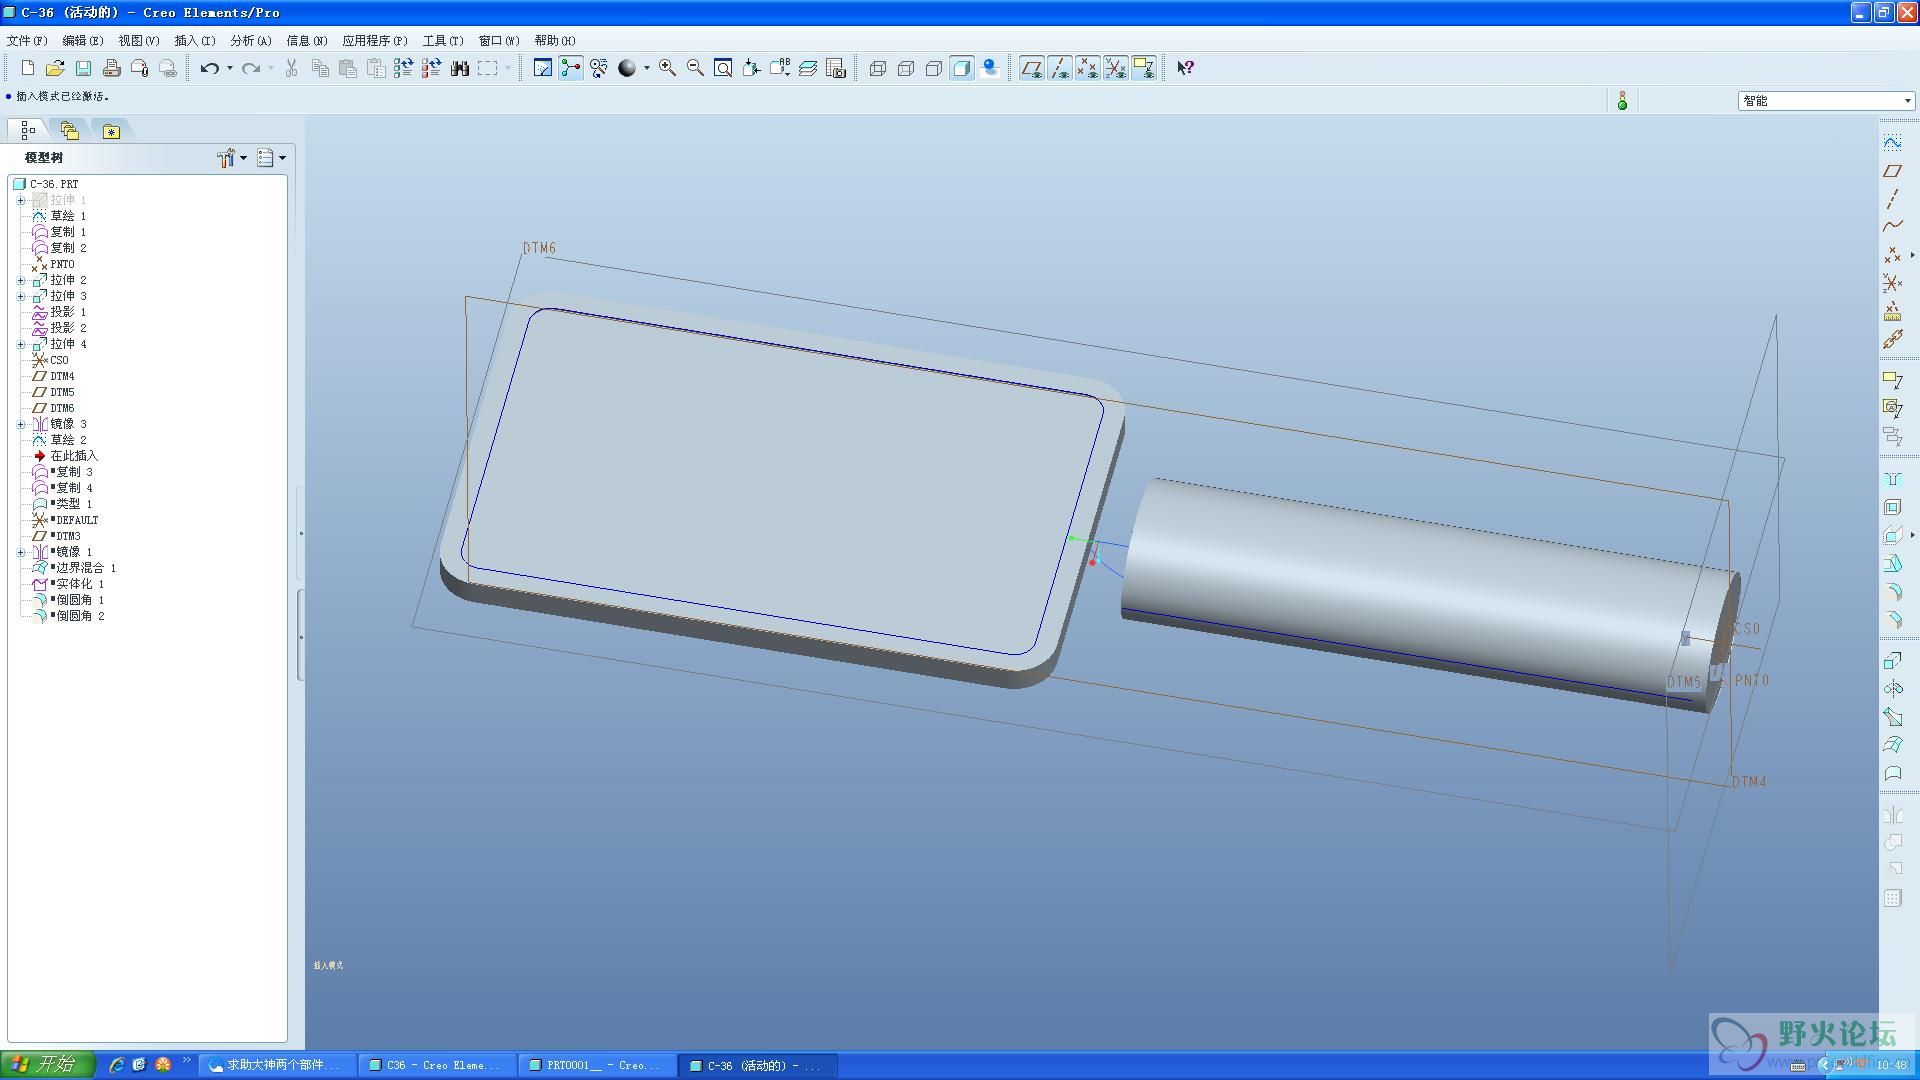Select the Round tool in right toolbar
Screen dimensions: 1920x1080
coord(1892,591)
